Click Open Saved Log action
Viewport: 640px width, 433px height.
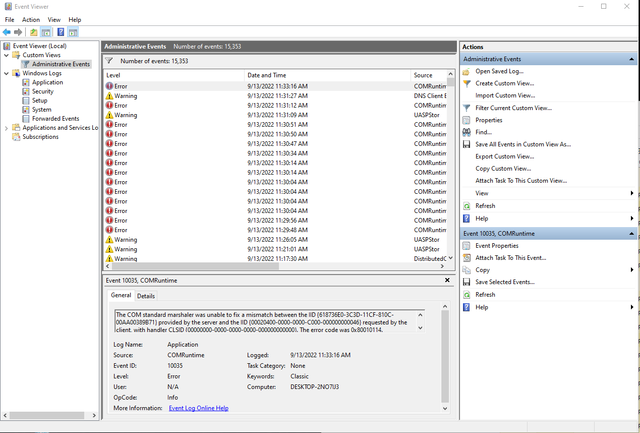(499, 71)
